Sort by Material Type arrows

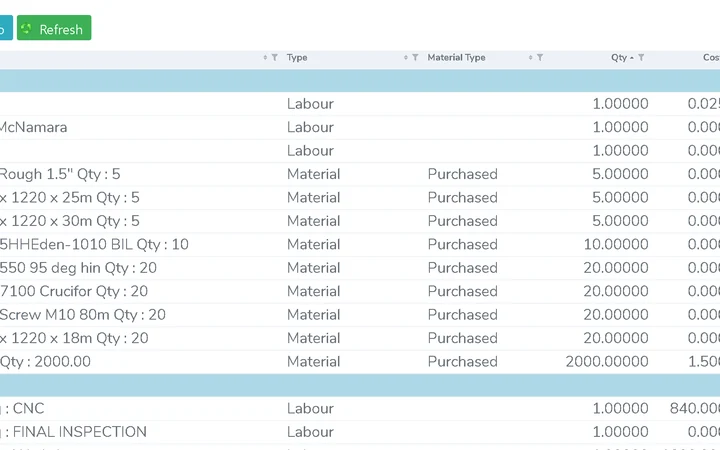click(x=530, y=57)
